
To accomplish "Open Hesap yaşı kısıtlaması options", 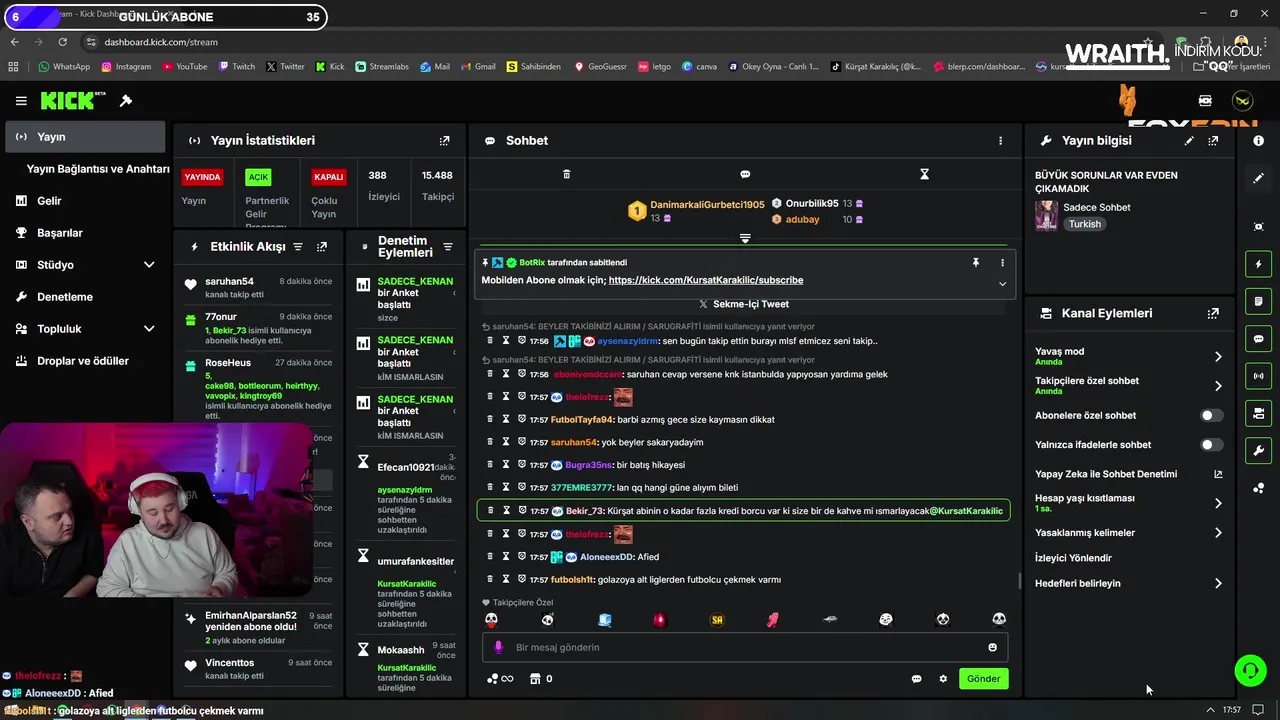I will (1217, 503).
